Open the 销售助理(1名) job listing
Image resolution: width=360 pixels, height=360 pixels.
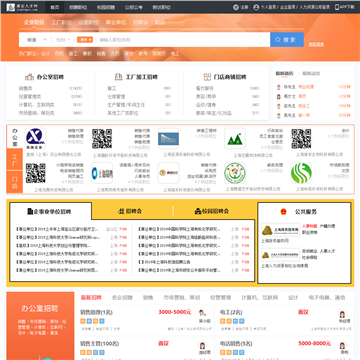(x=96, y=313)
